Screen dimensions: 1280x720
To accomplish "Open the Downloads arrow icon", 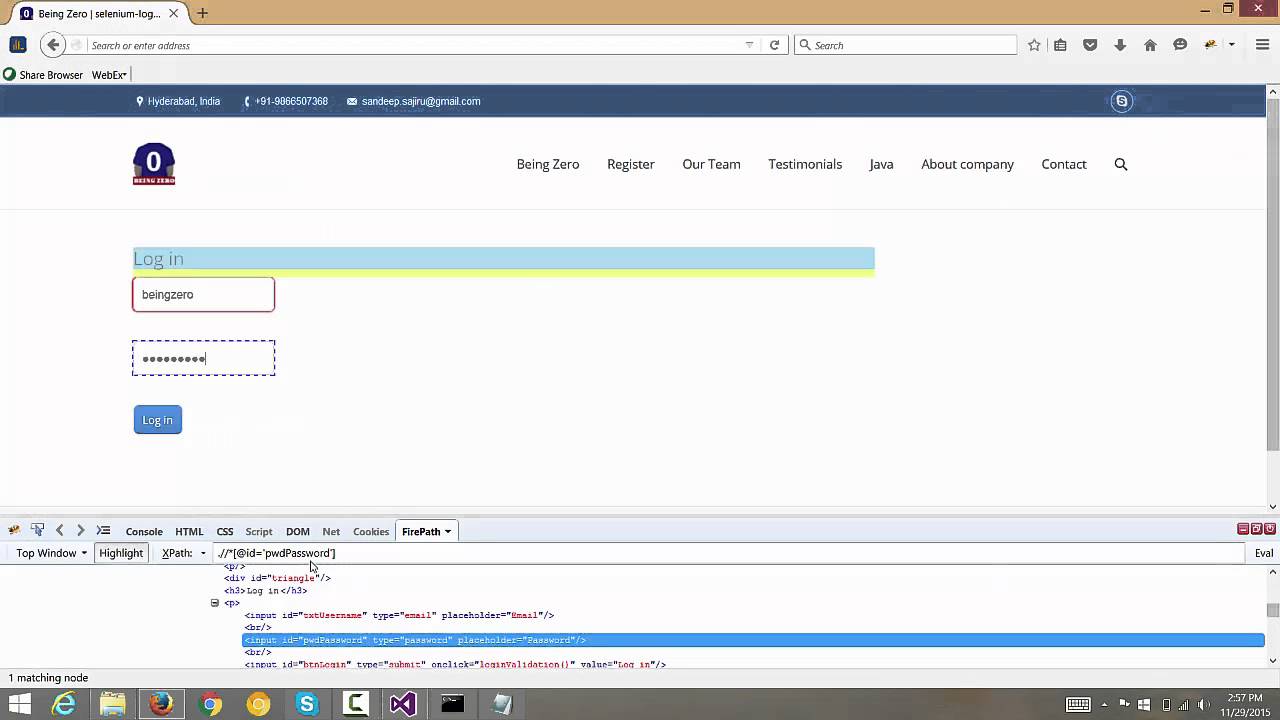I will coord(1120,45).
